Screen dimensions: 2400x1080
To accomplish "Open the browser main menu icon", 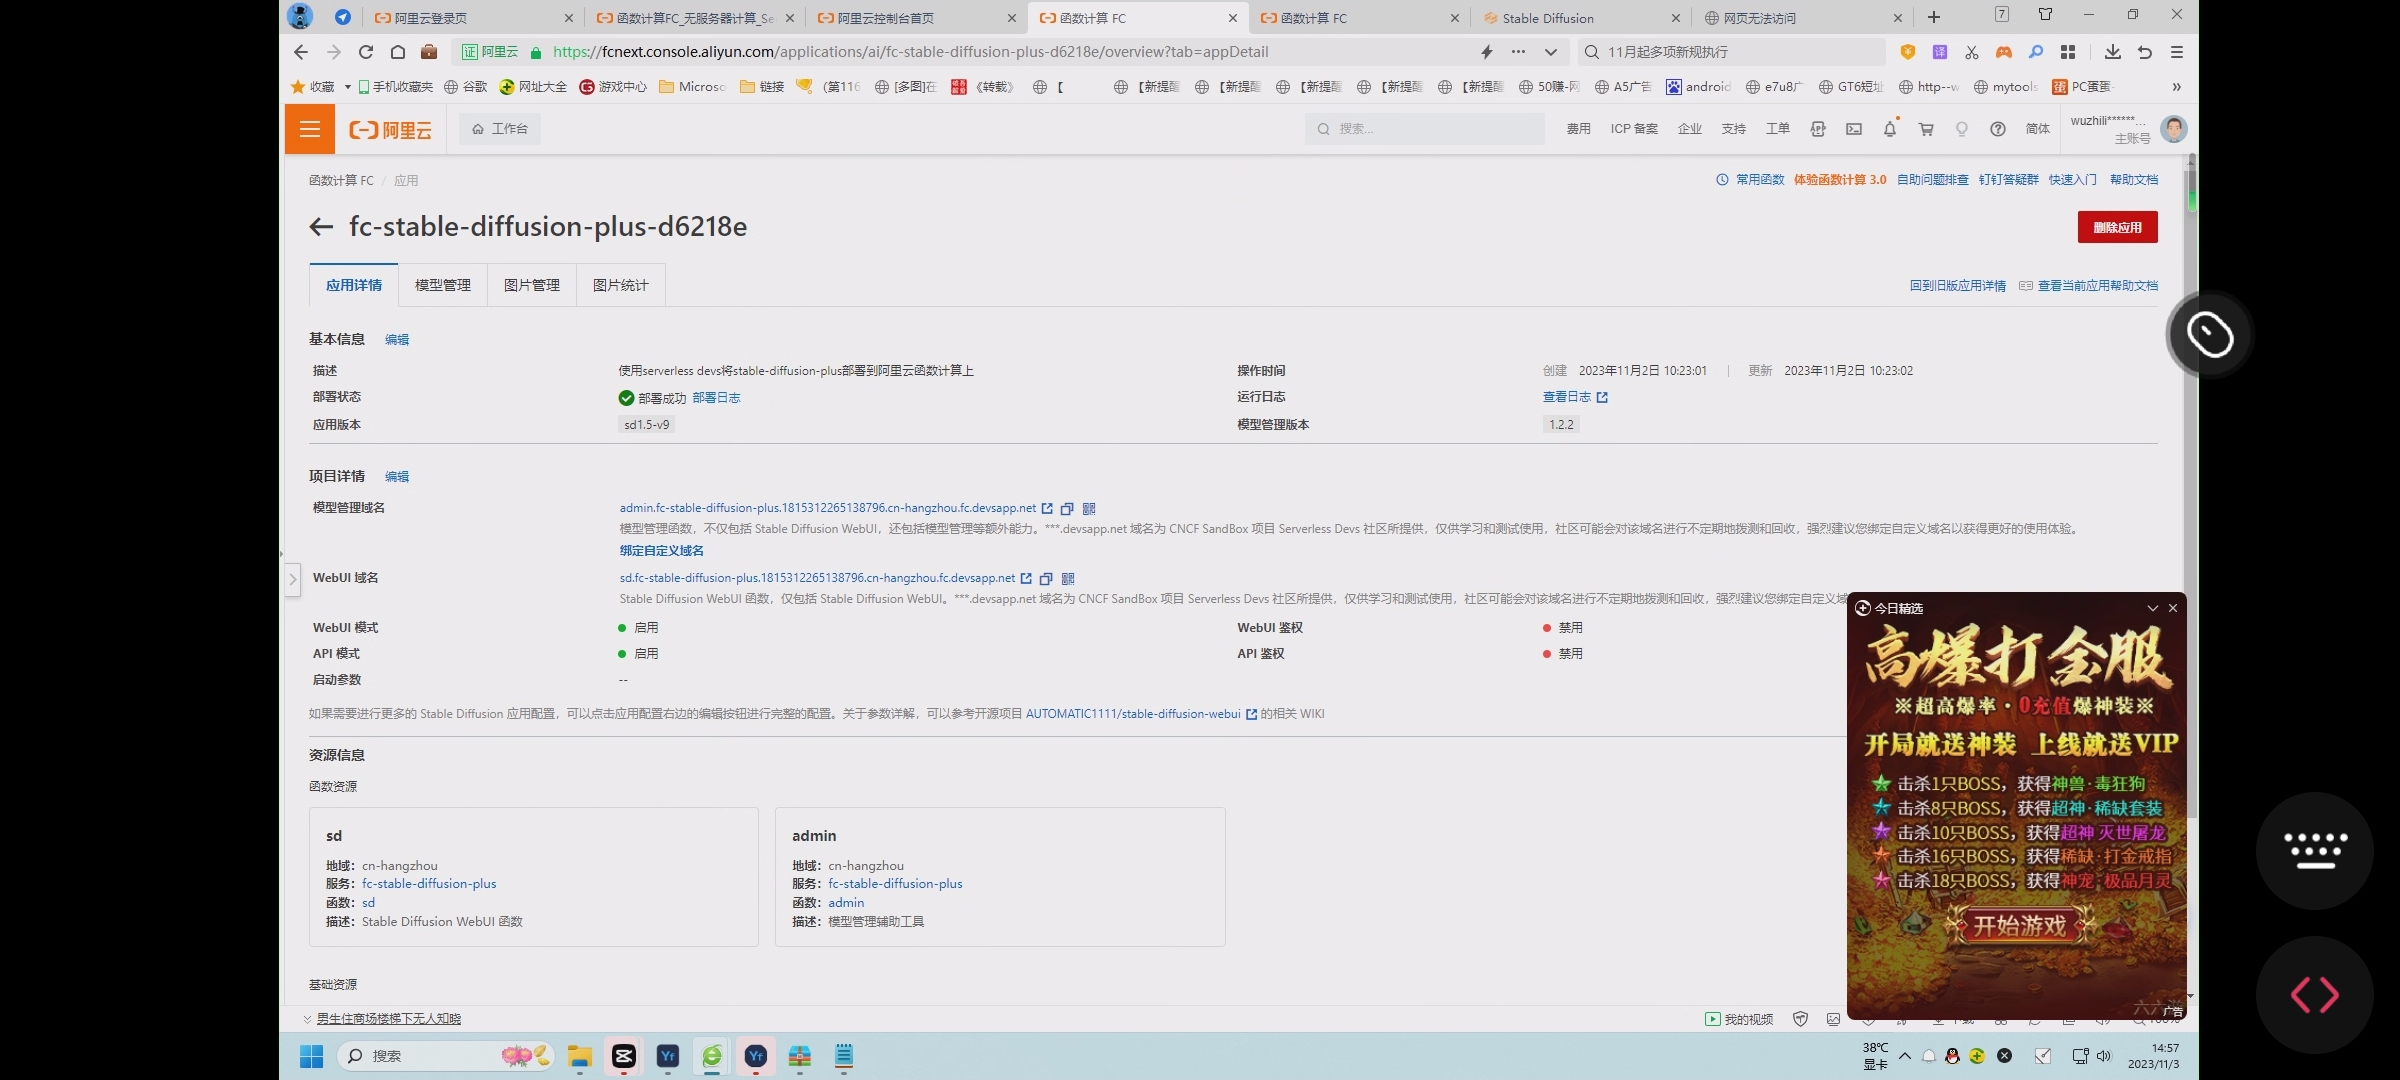I will click(x=2177, y=52).
